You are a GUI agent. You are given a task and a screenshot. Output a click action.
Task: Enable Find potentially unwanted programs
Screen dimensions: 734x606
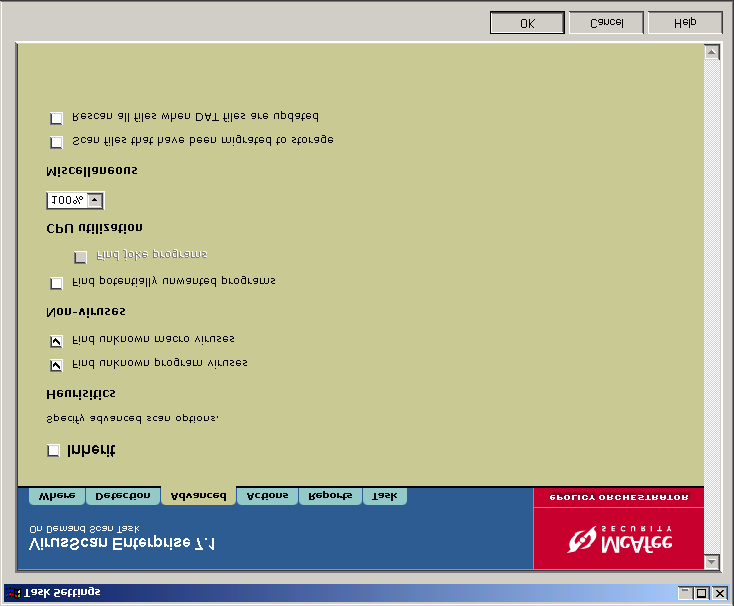pyautogui.click(x=56, y=283)
